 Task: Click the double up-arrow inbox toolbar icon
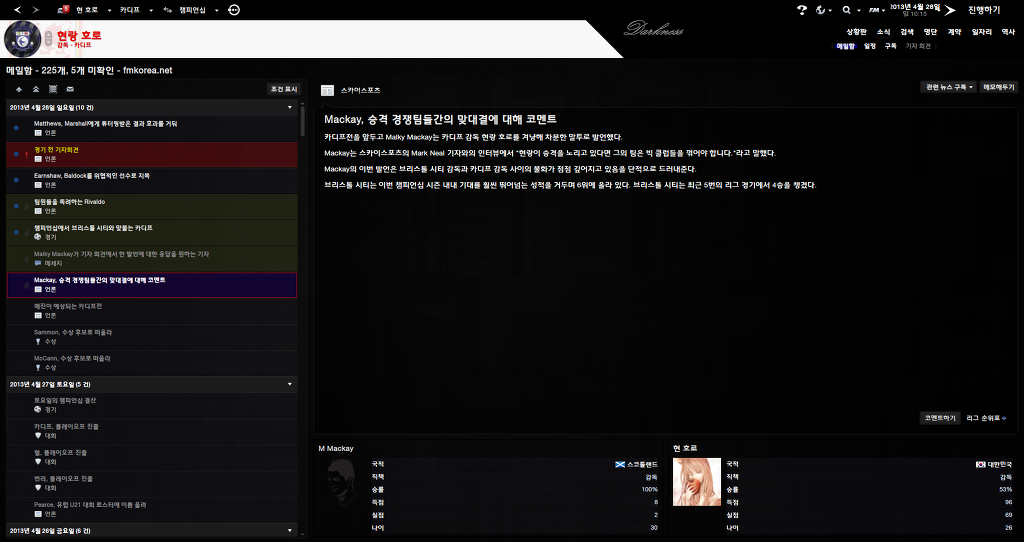36,89
